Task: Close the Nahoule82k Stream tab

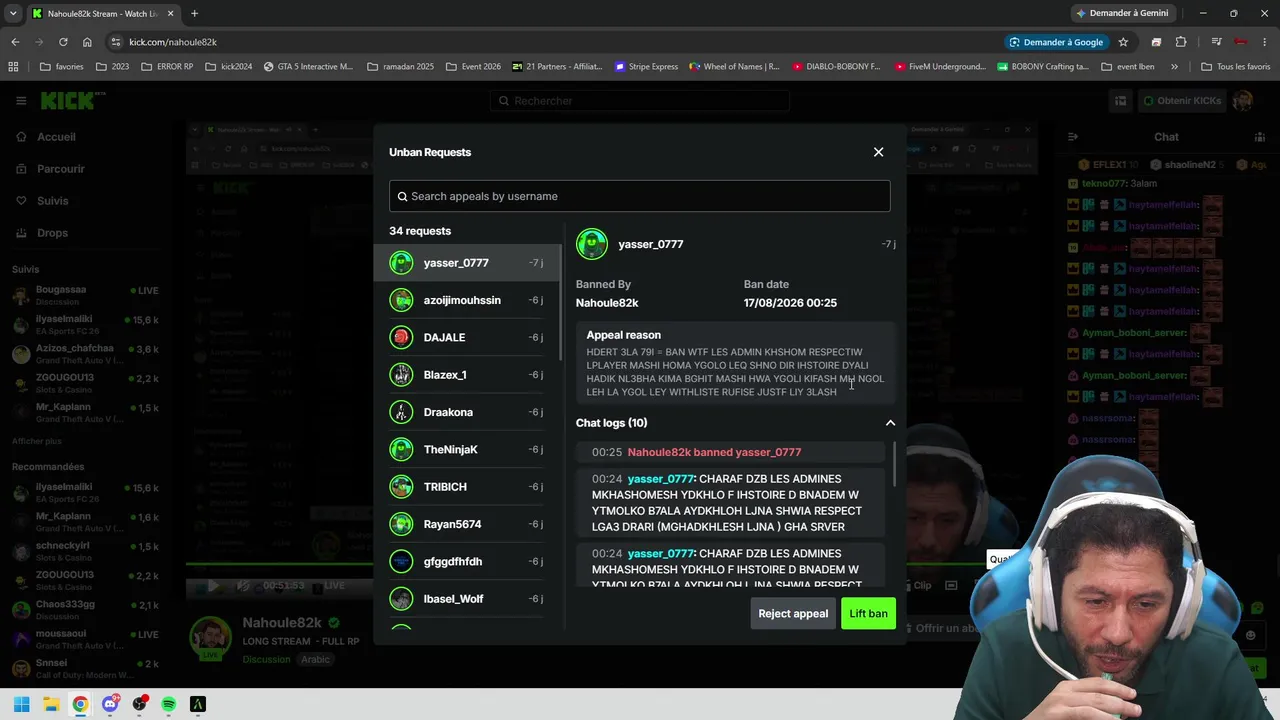Action: click(170, 14)
